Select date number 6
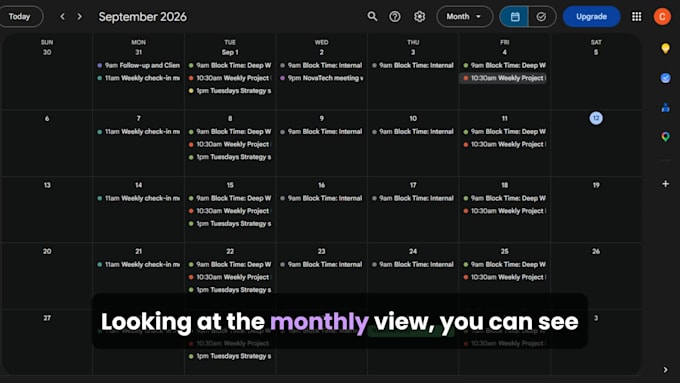 [47, 118]
